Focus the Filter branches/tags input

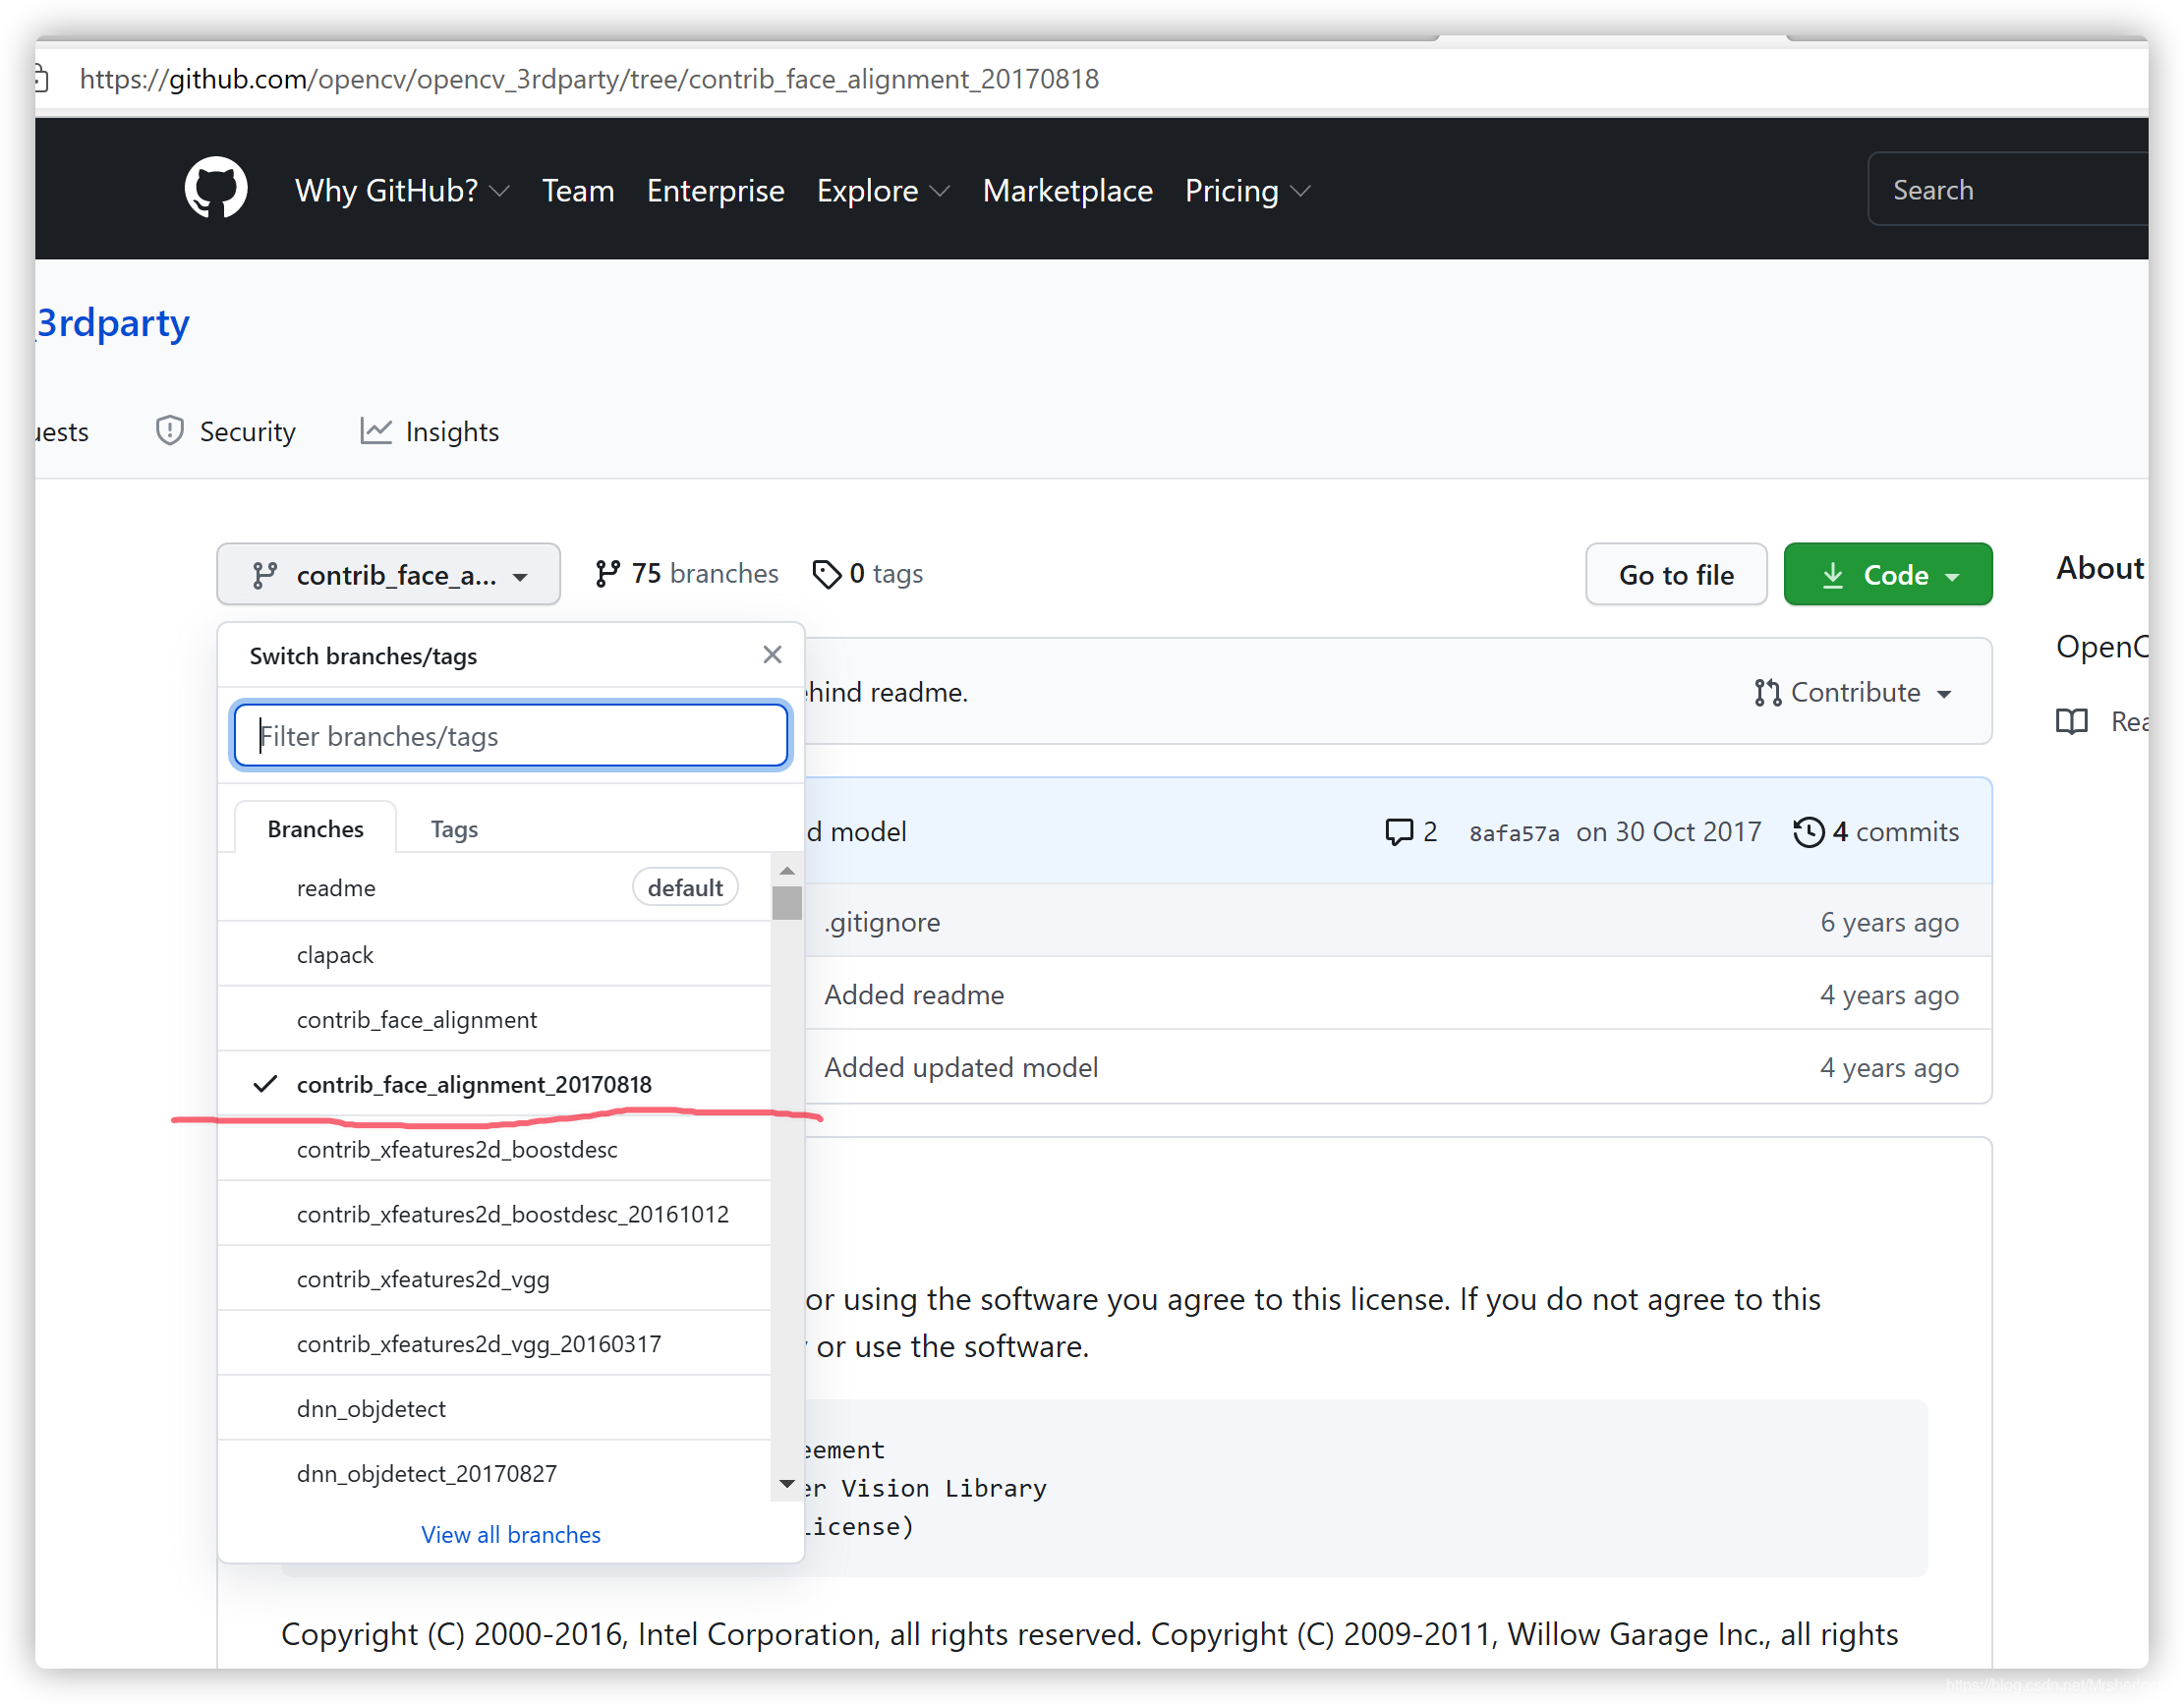tap(510, 736)
